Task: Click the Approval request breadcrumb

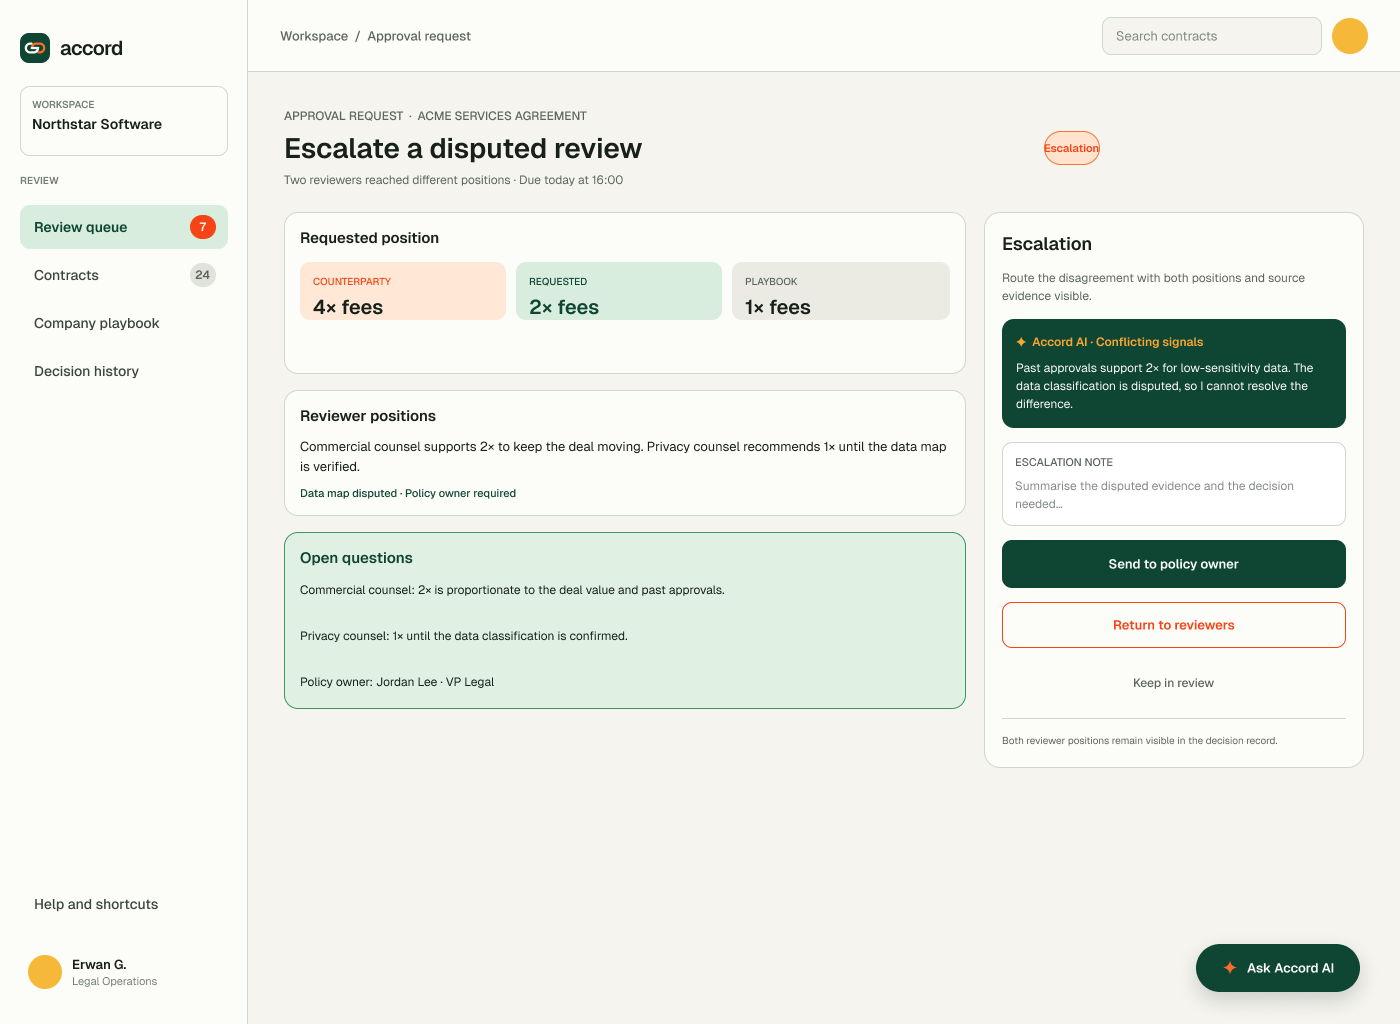Action: pos(419,36)
